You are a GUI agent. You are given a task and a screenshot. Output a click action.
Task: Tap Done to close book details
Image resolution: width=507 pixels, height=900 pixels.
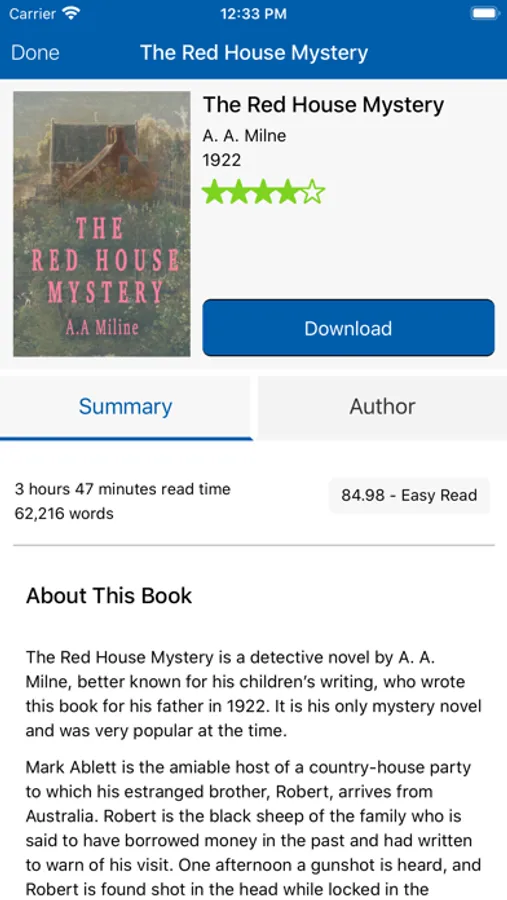[x=35, y=53]
